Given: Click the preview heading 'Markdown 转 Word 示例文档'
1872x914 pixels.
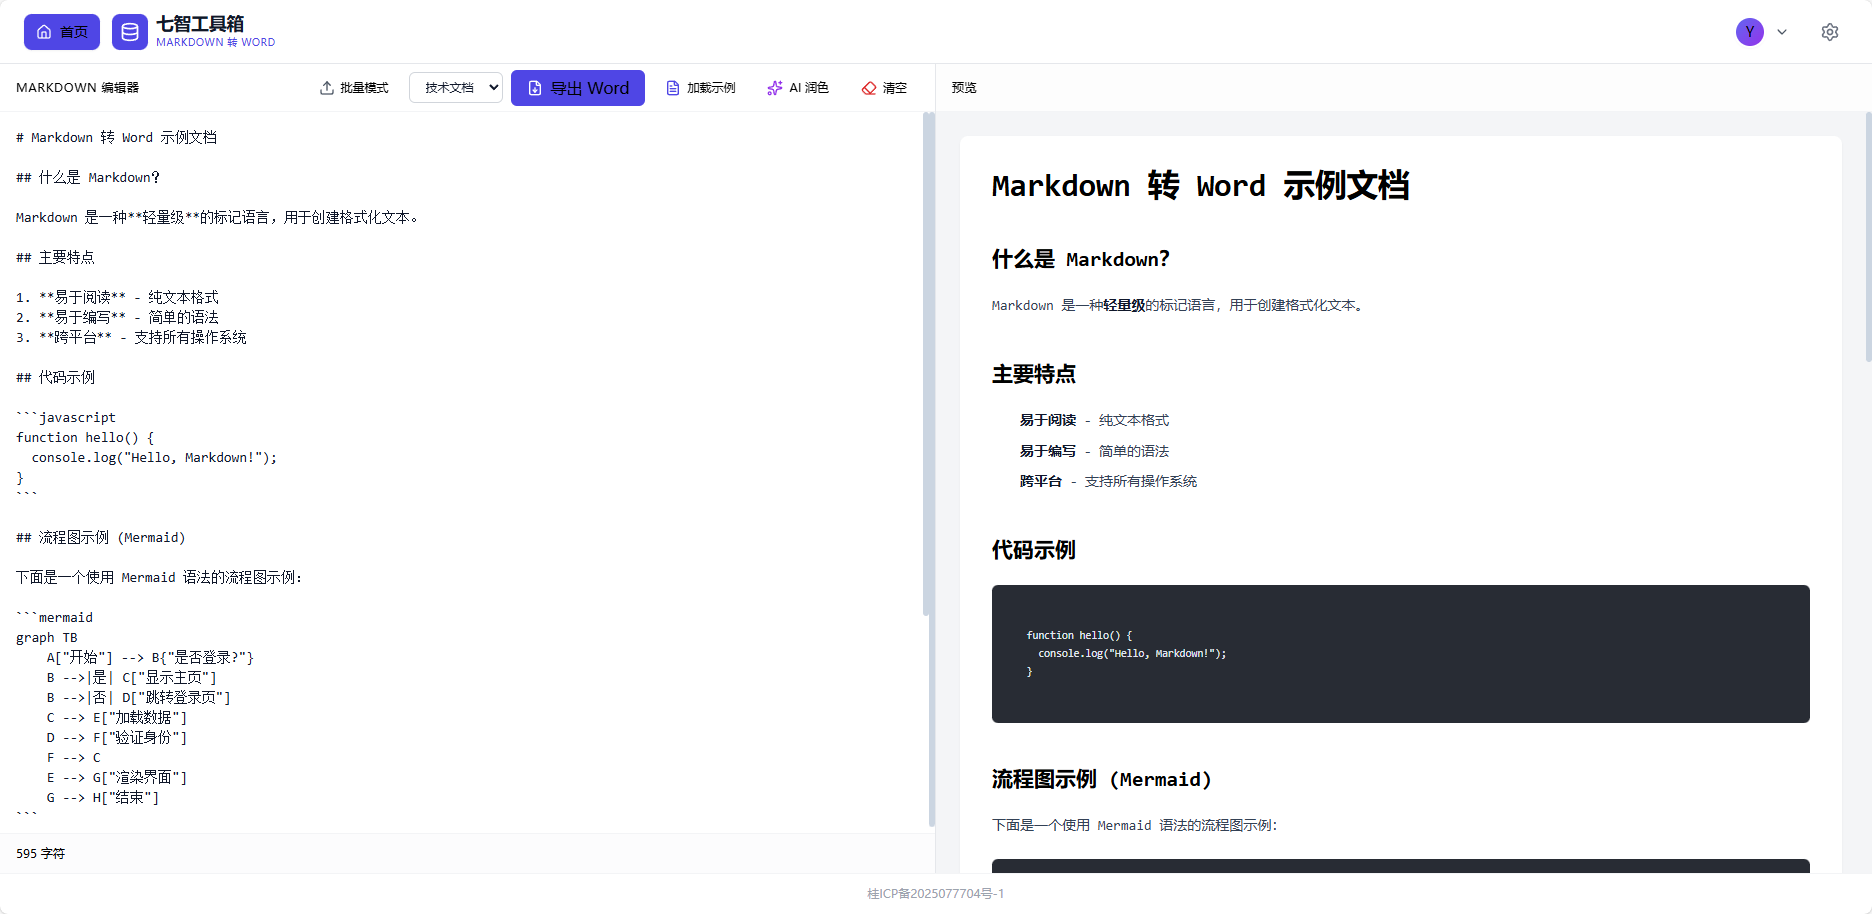Looking at the screenshot, I should tap(1200, 186).
